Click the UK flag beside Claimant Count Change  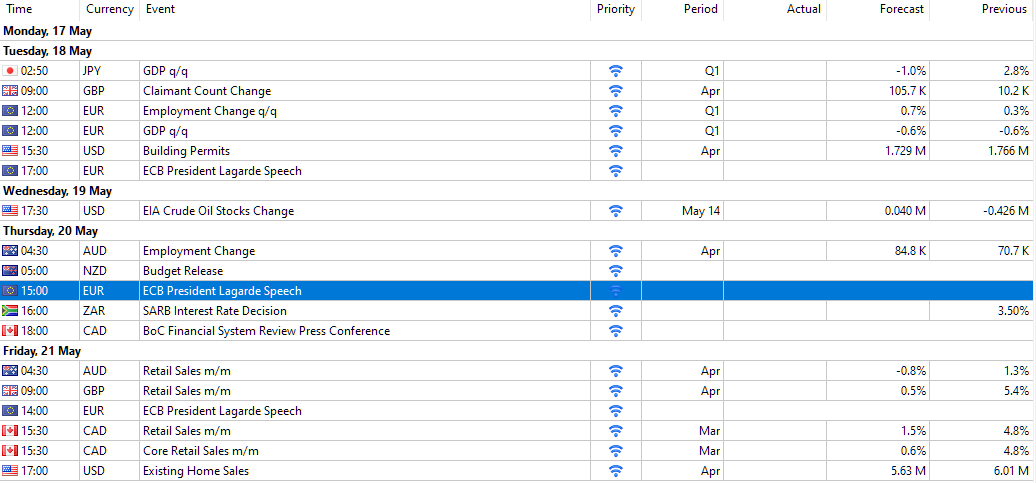pyautogui.click(x=10, y=91)
